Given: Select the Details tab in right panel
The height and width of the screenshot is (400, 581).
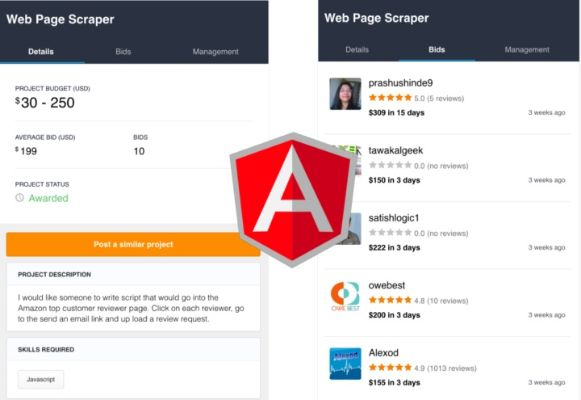Looking at the screenshot, I should [357, 50].
